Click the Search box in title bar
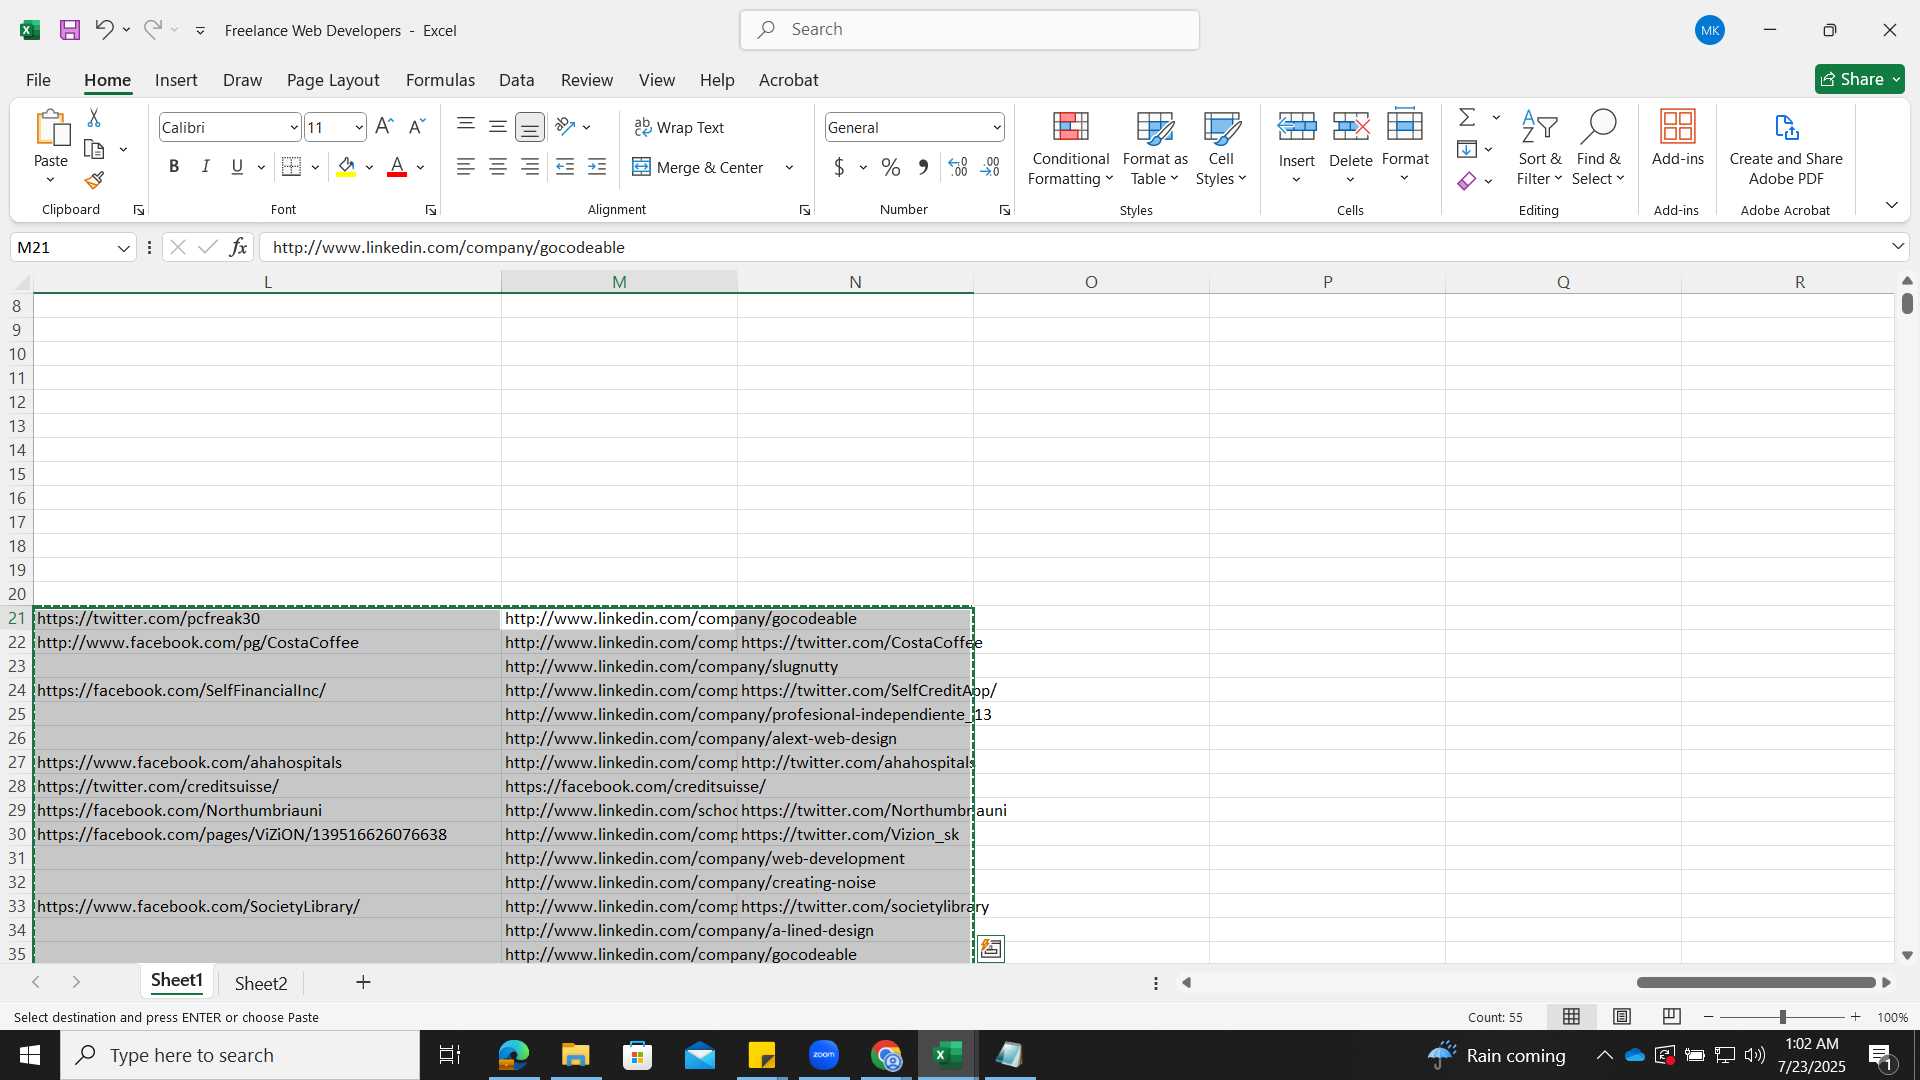This screenshot has height=1080, width=1920. (969, 30)
